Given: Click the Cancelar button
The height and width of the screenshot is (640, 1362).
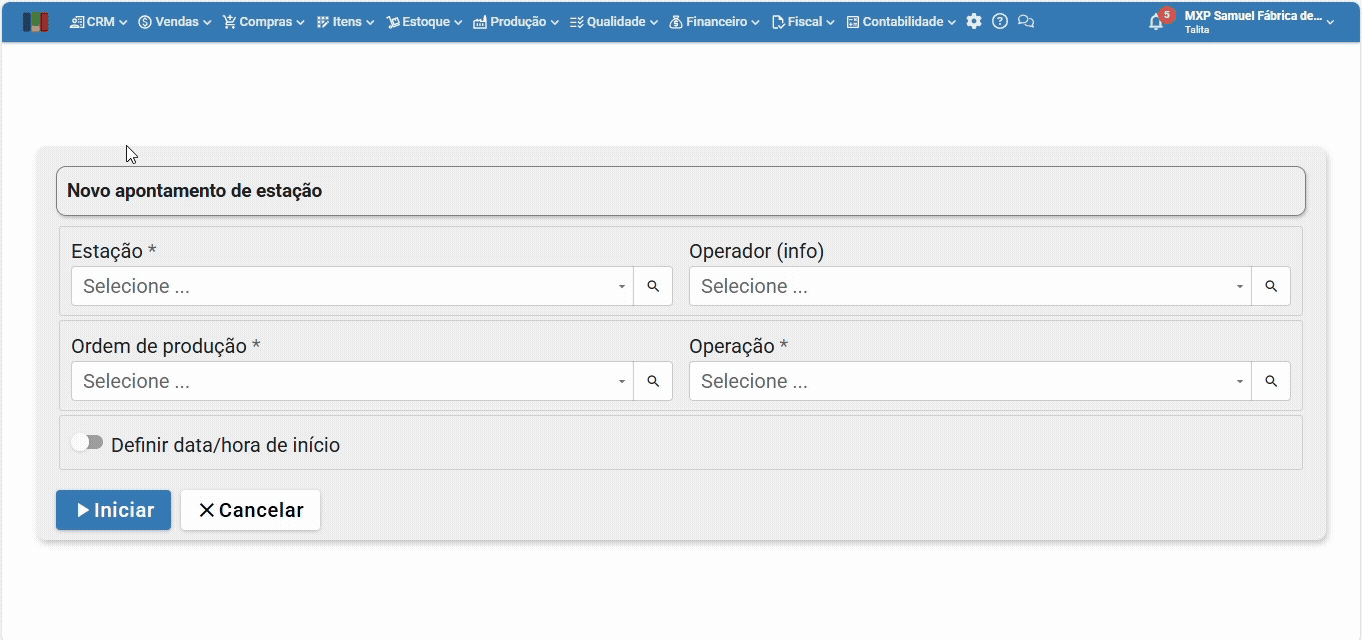Looking at the screenshot, I should 250,510.
